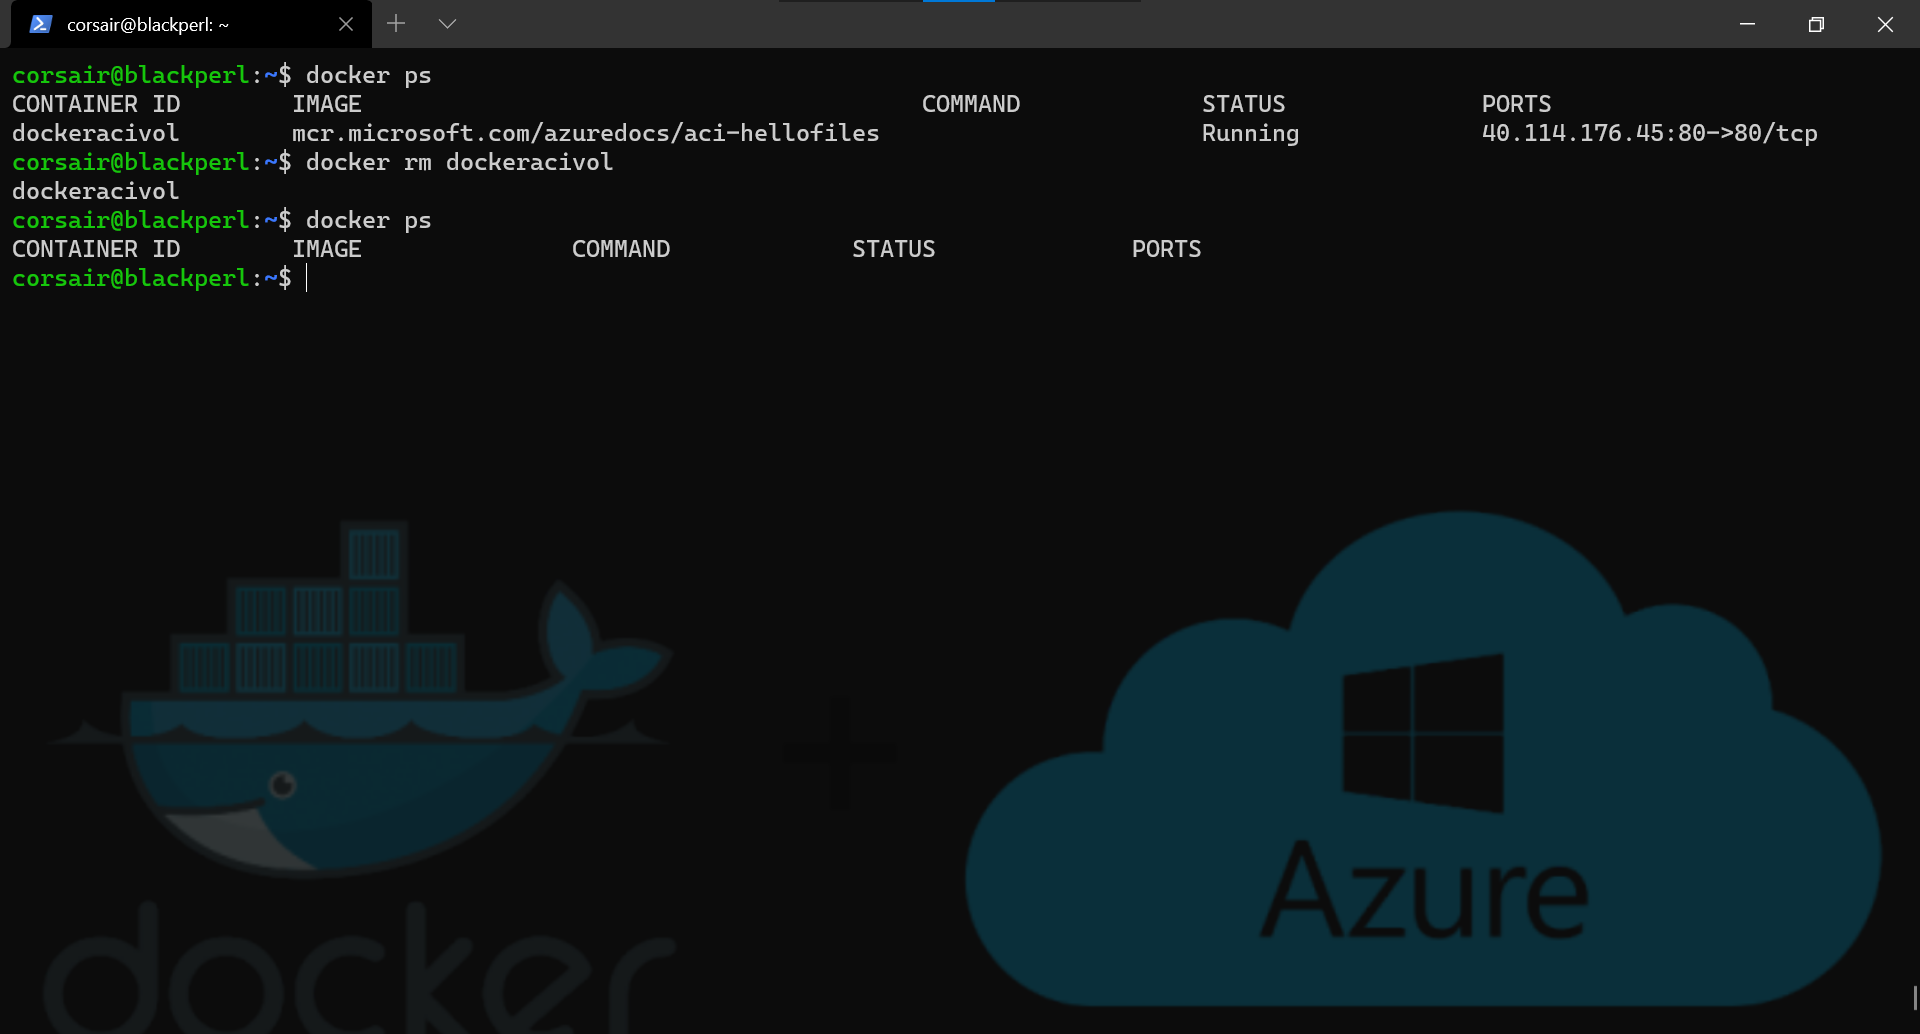1920x1034 pixels.
Task: Click the scrollbar thumb at bottom right
Action: [1914, 998]
